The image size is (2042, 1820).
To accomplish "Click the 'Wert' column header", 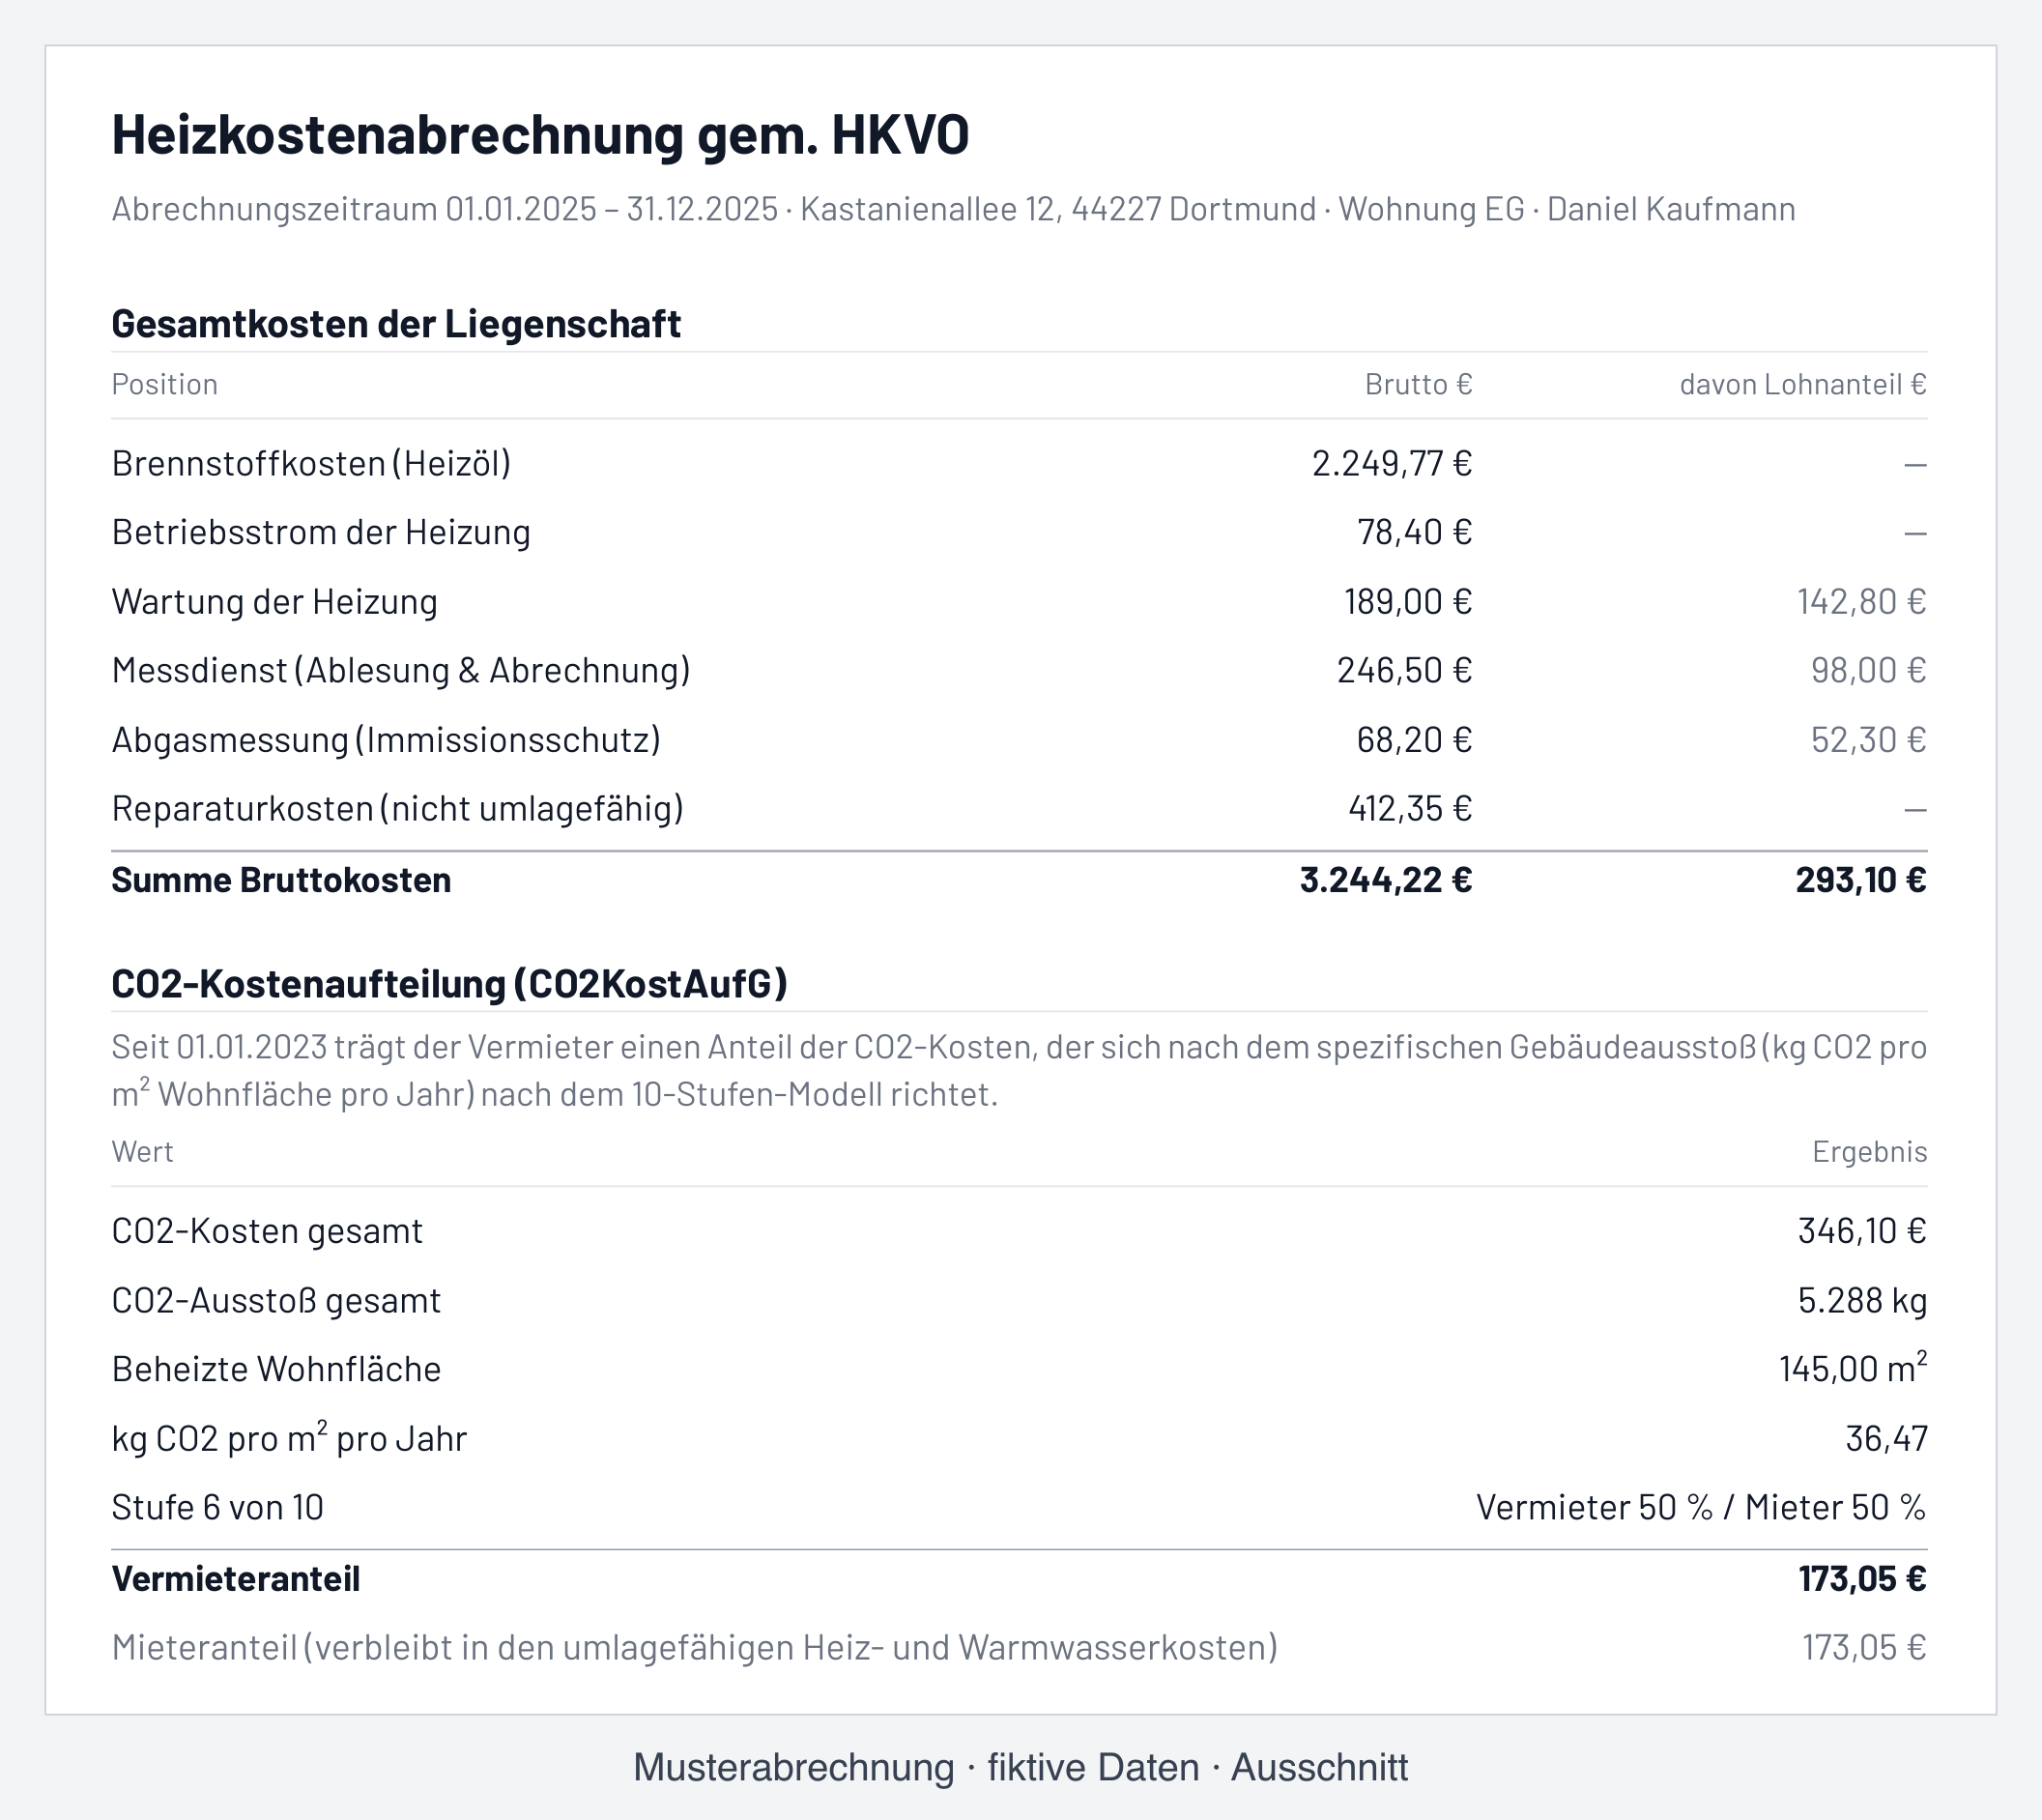I will click(x=142, y=1153).
